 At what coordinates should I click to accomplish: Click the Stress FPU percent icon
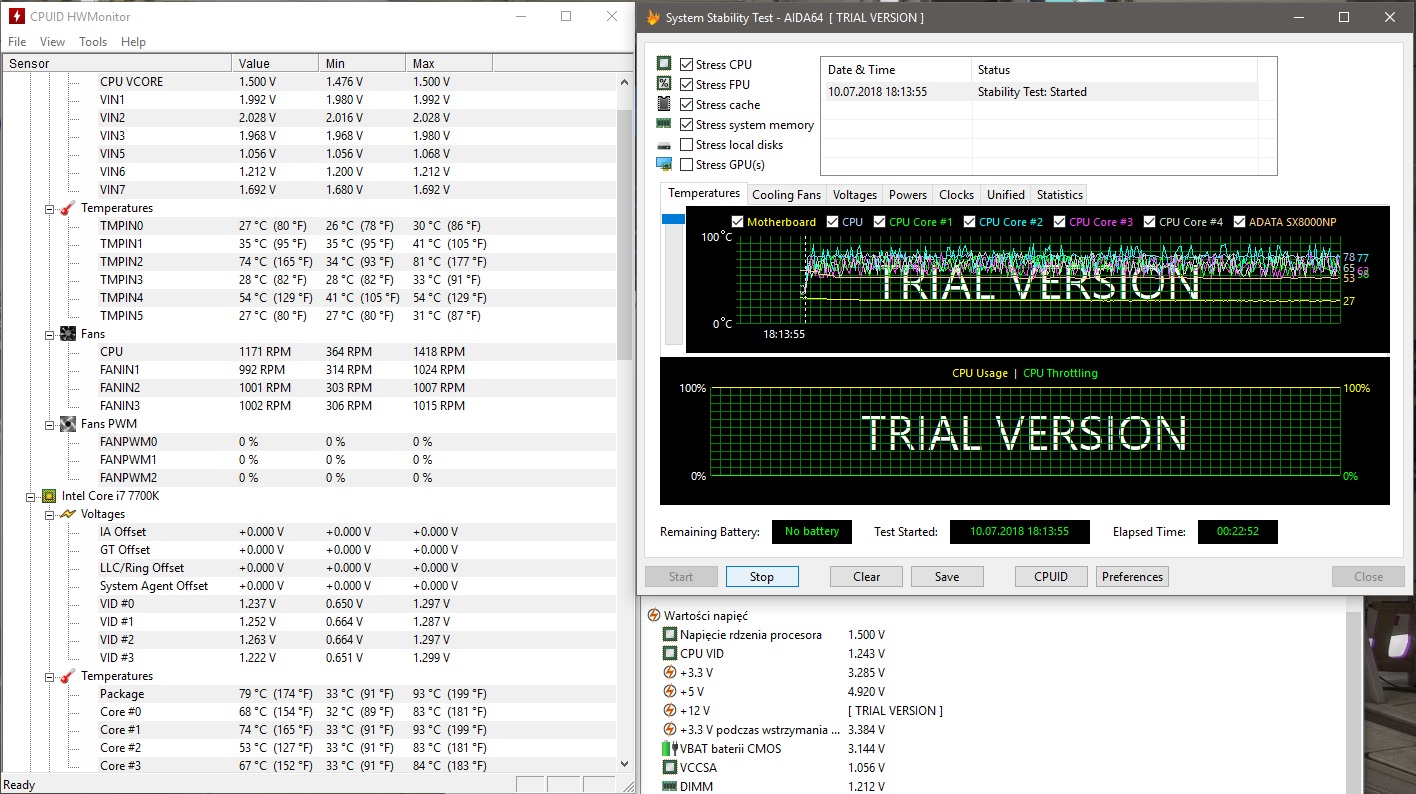[x=664, y=84]
